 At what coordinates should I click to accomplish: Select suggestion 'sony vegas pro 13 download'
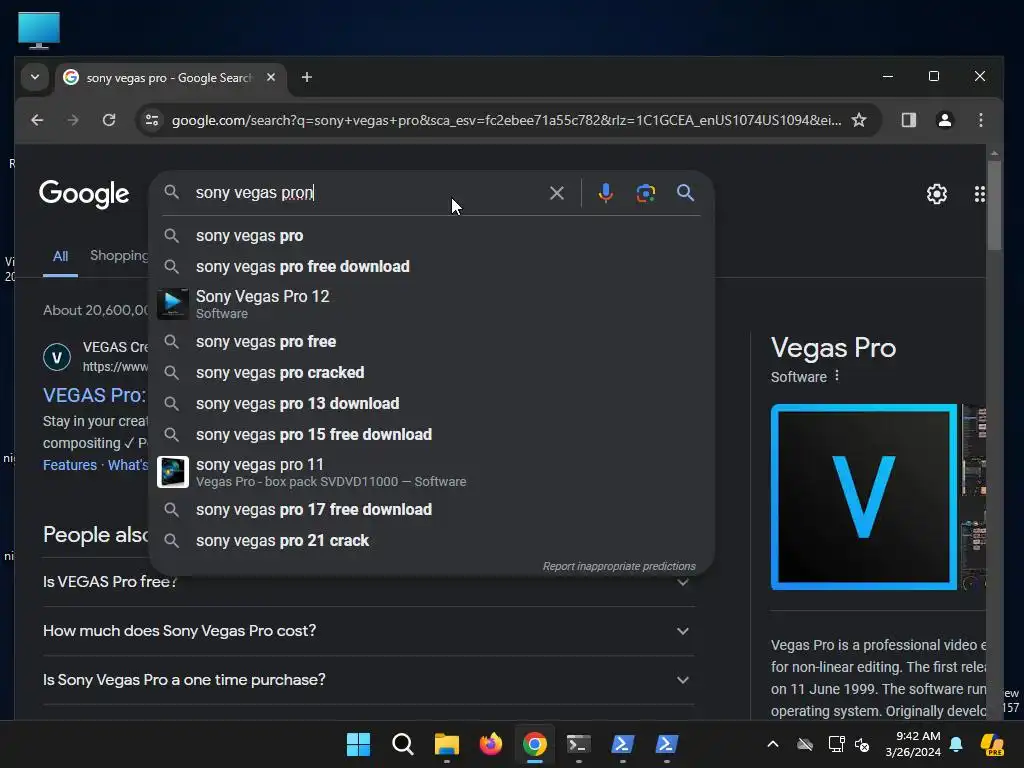[431, 404]
